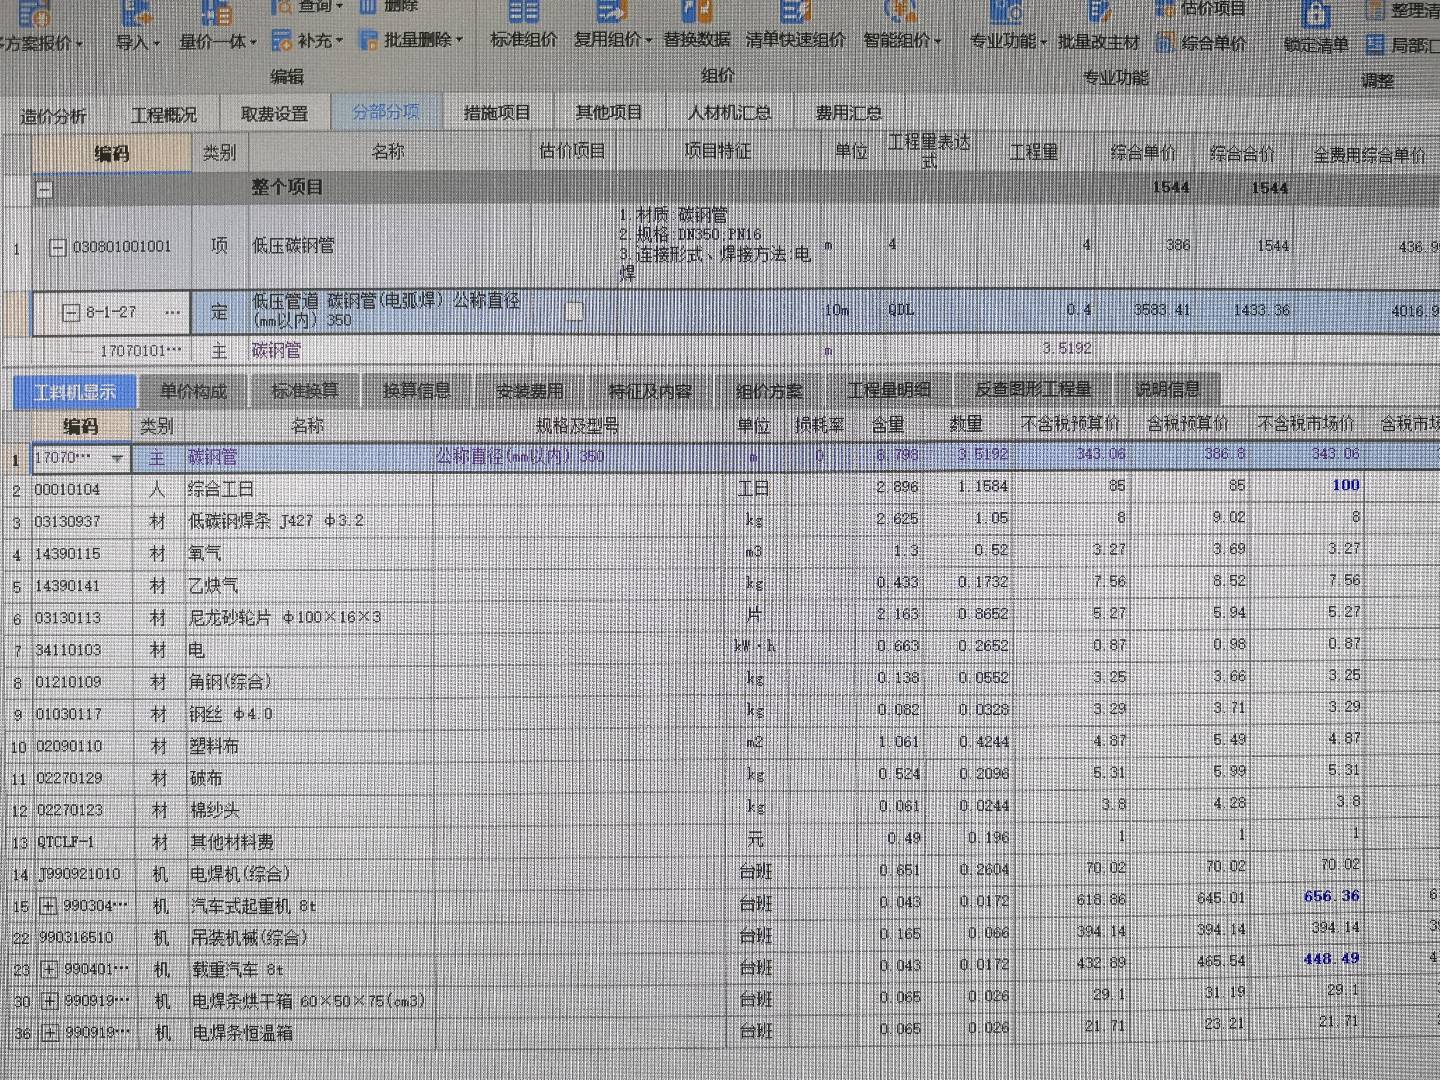Collapse the 8-1-27 quota row

point(71,313)
